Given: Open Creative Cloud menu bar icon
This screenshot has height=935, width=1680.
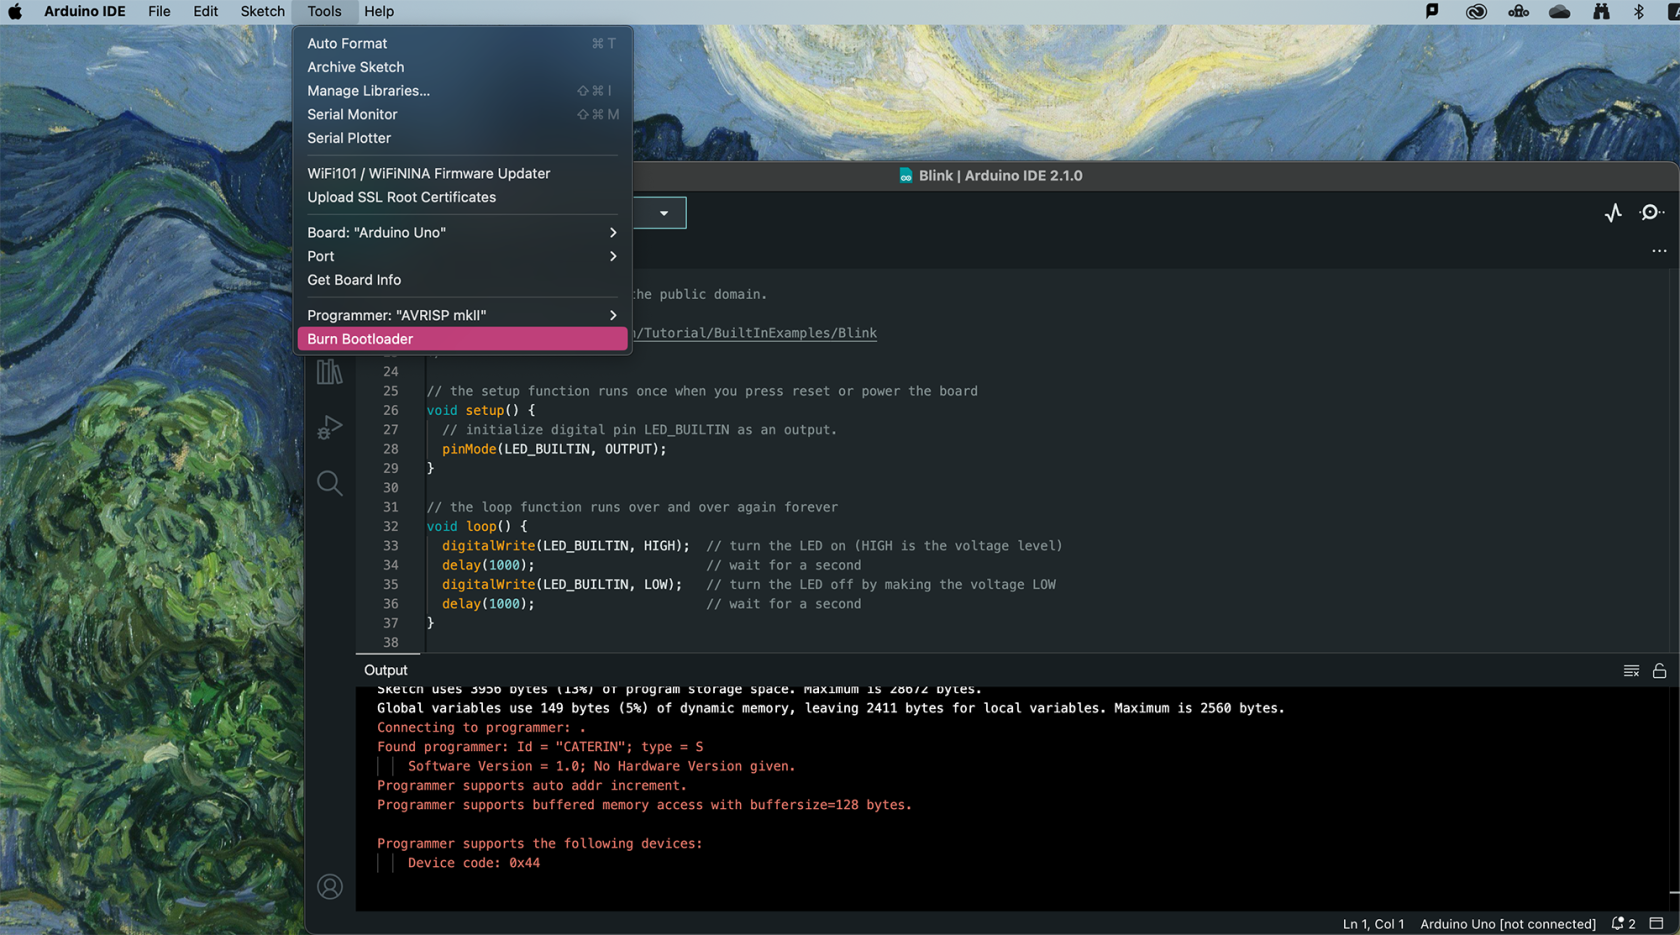Looking at the screenshot, I should tap(1476, 12).
